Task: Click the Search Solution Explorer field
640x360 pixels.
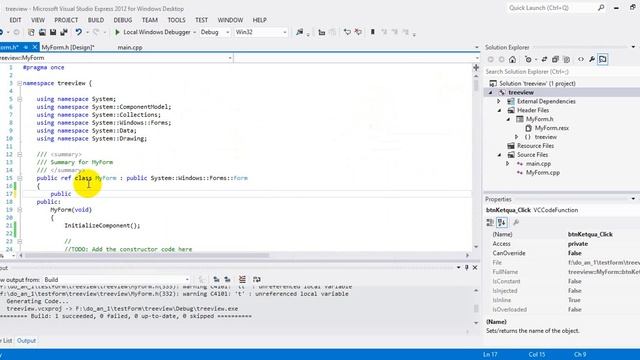Action: [x=561, y=72]
